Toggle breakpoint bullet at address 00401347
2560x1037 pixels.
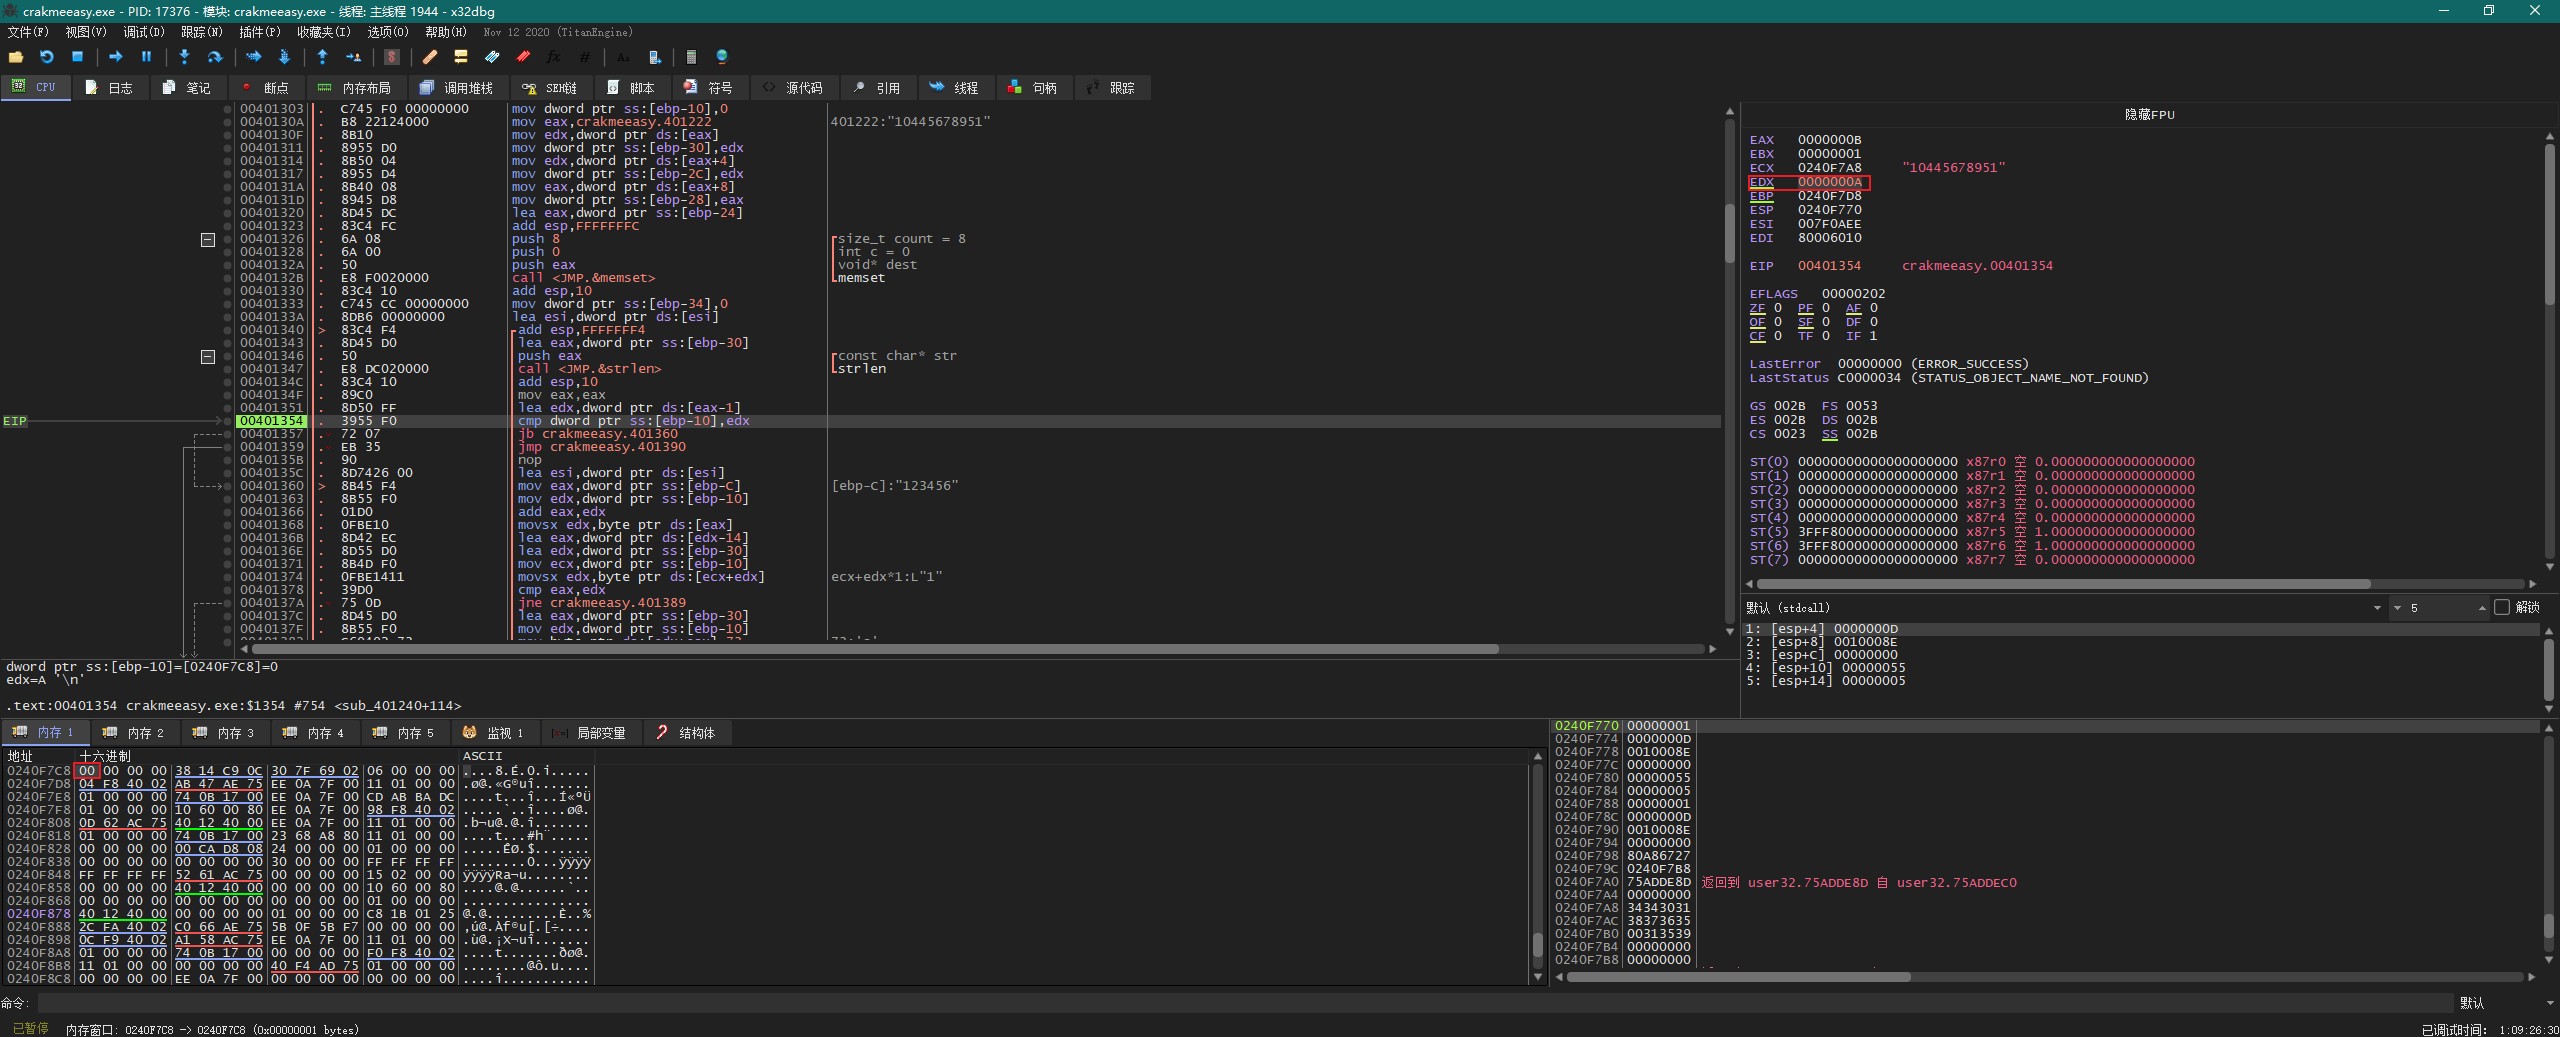coord(228,369)
